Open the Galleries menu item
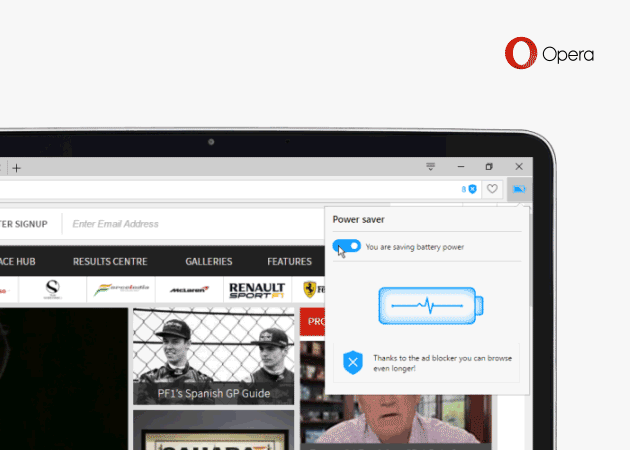 (209, 262)
